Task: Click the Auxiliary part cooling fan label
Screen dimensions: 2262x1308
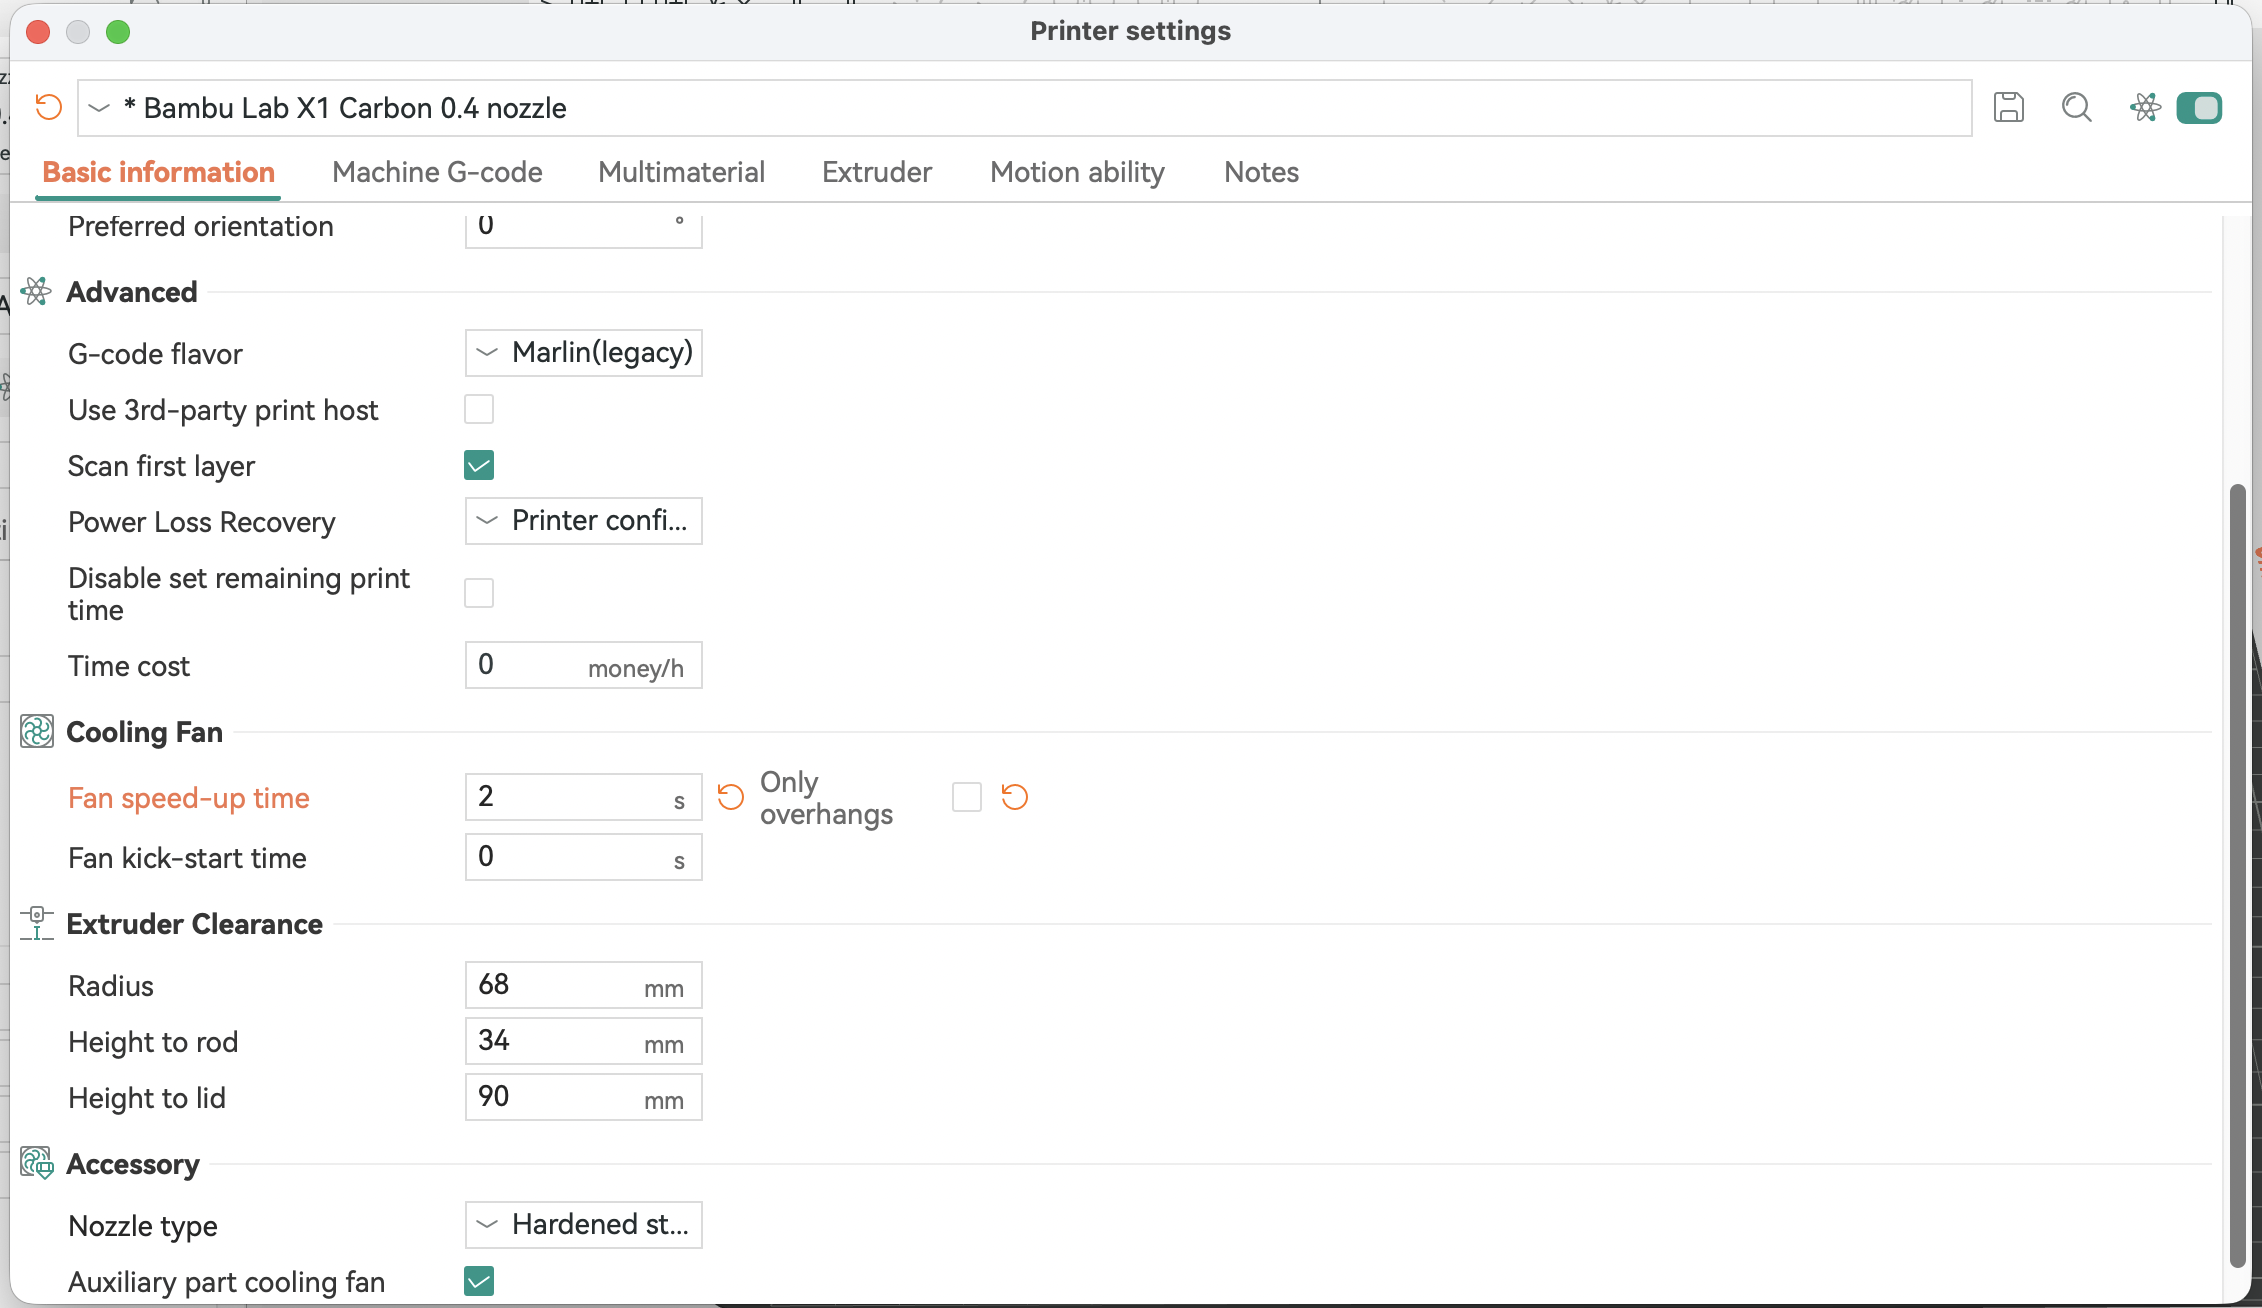Action: pos(226,1282)
